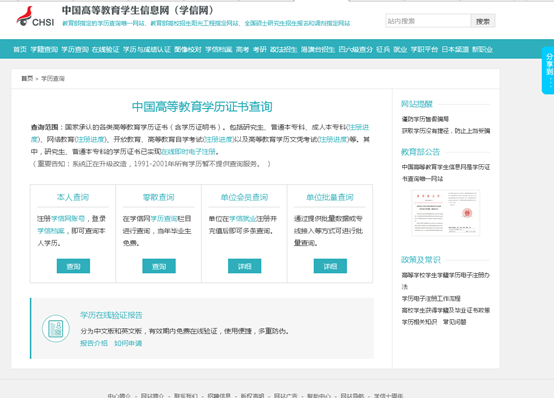Click the 中国高等教育学历证书查询 page title
Image resolution: width=554 pixels, height=398 pixels.
coord(202,107)
